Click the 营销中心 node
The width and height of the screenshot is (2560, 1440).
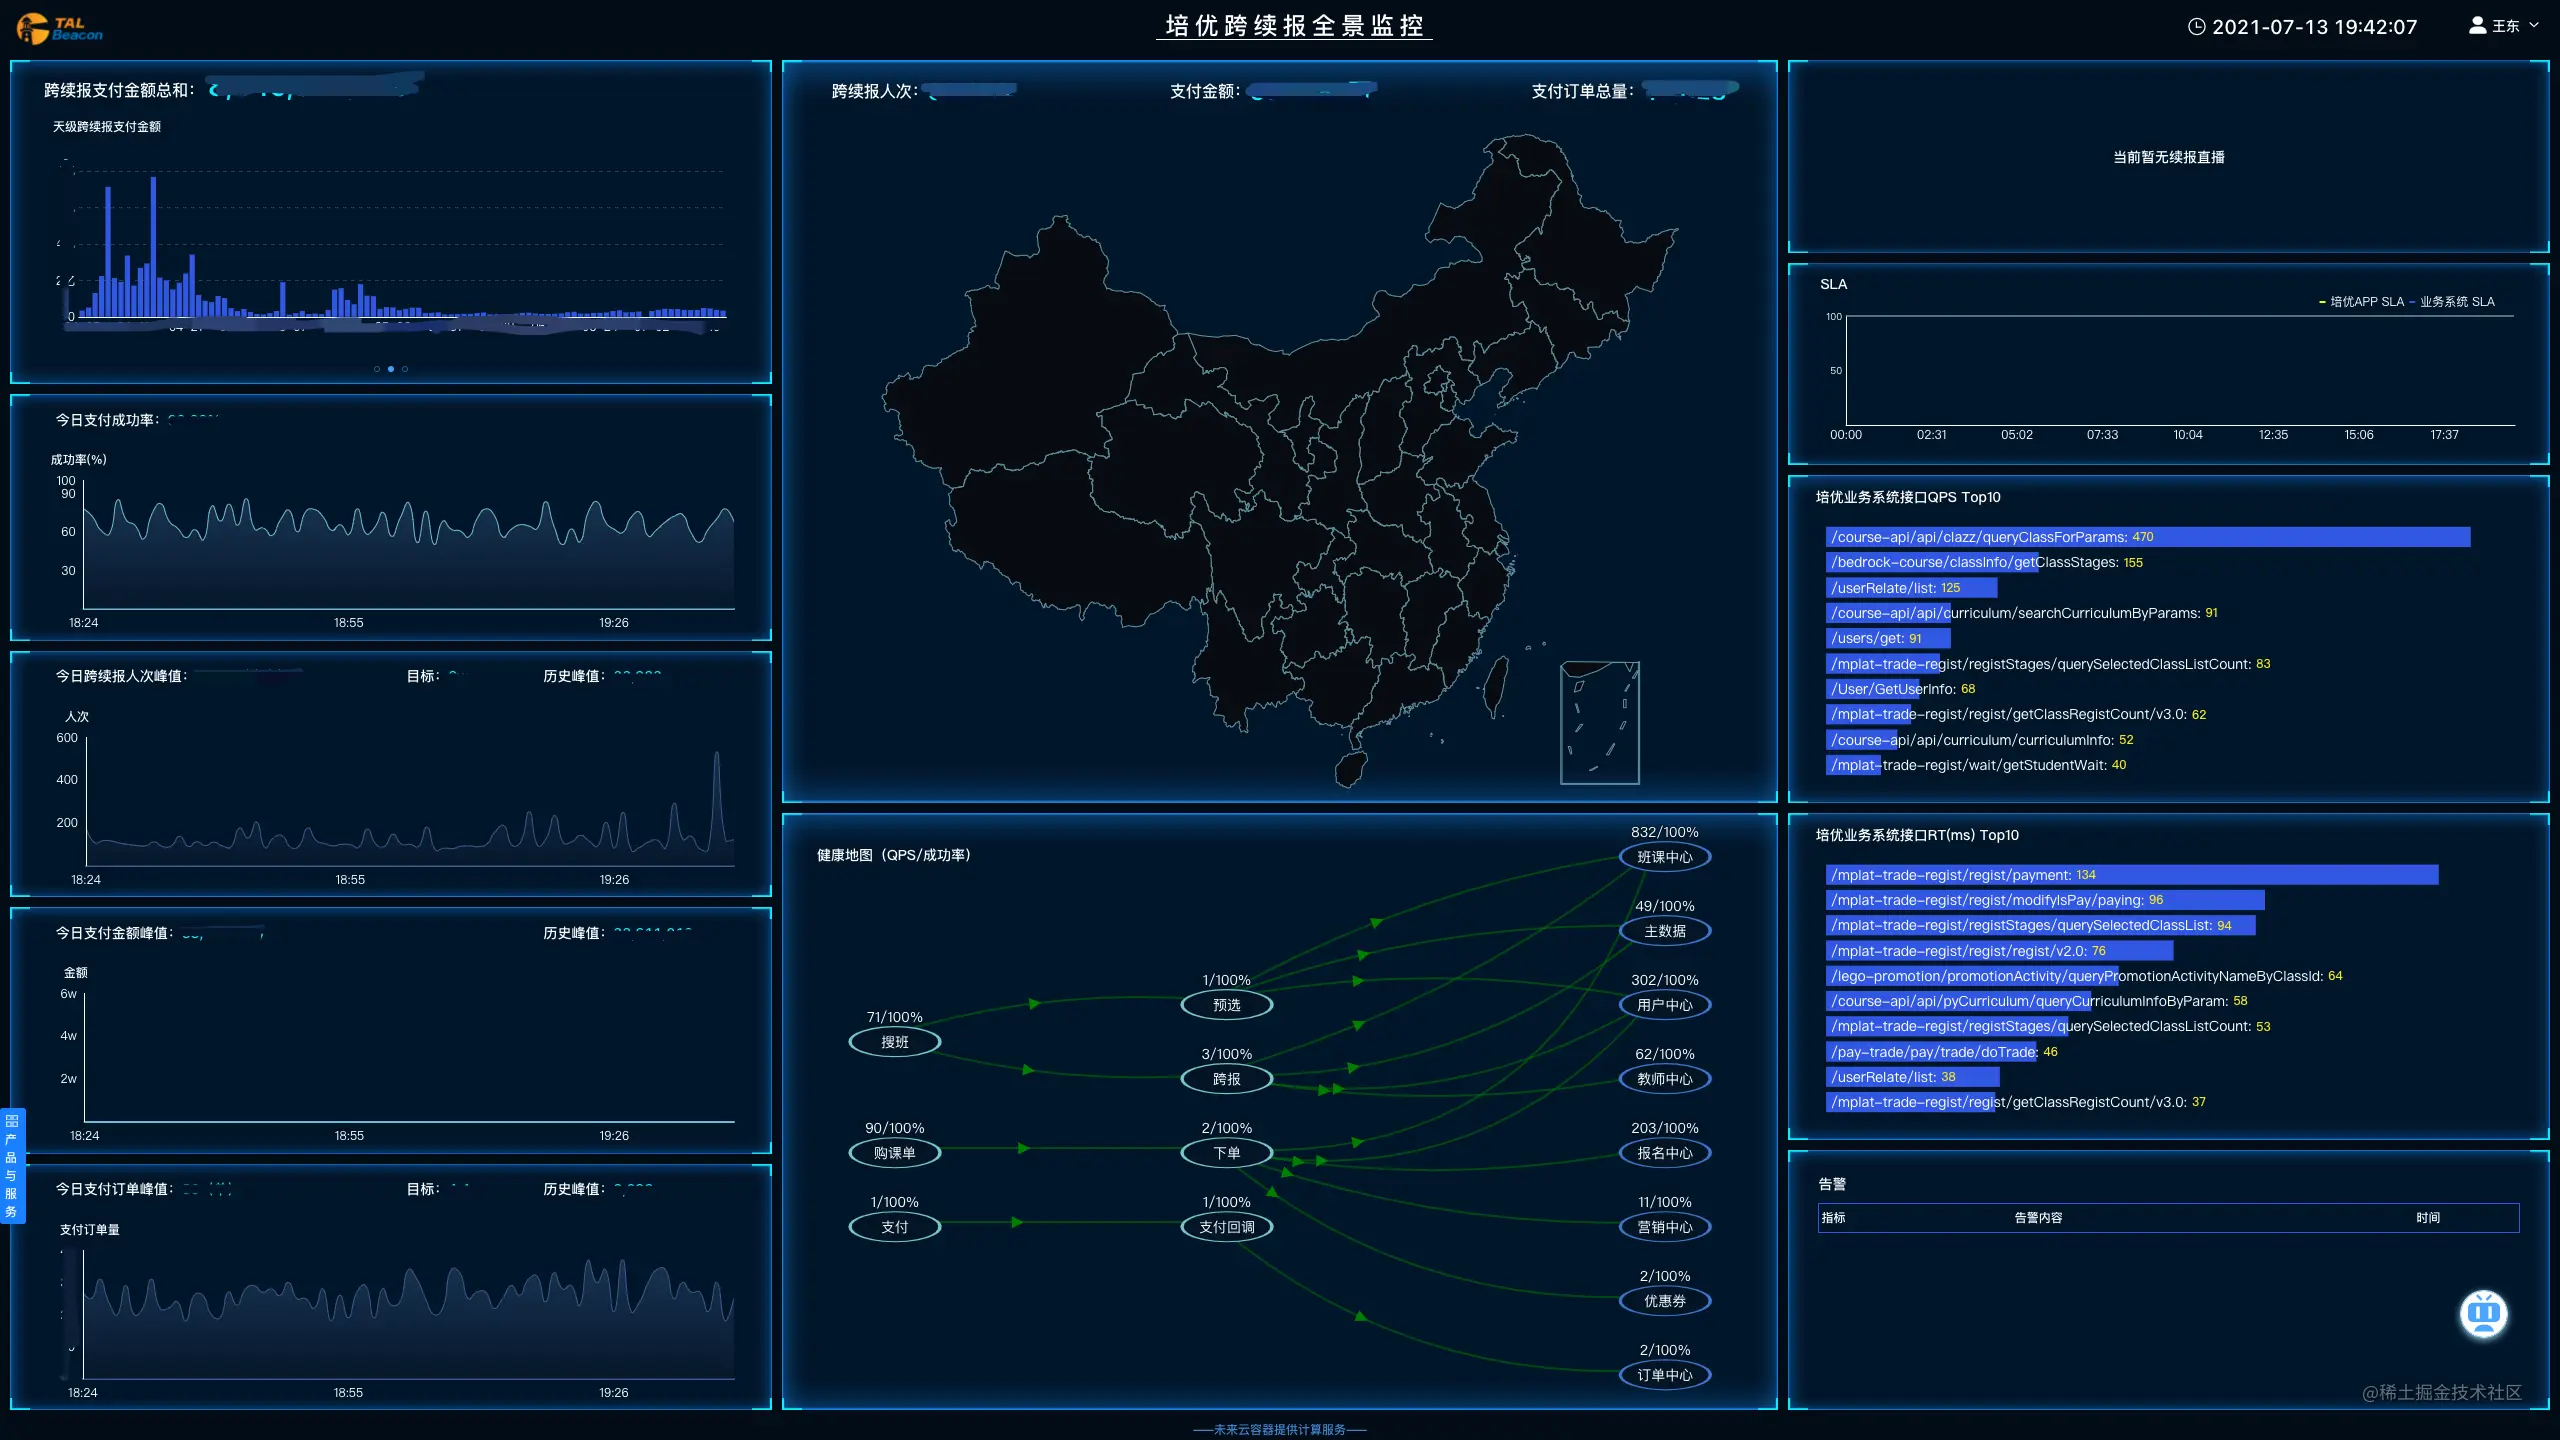coord(1664,1227)
